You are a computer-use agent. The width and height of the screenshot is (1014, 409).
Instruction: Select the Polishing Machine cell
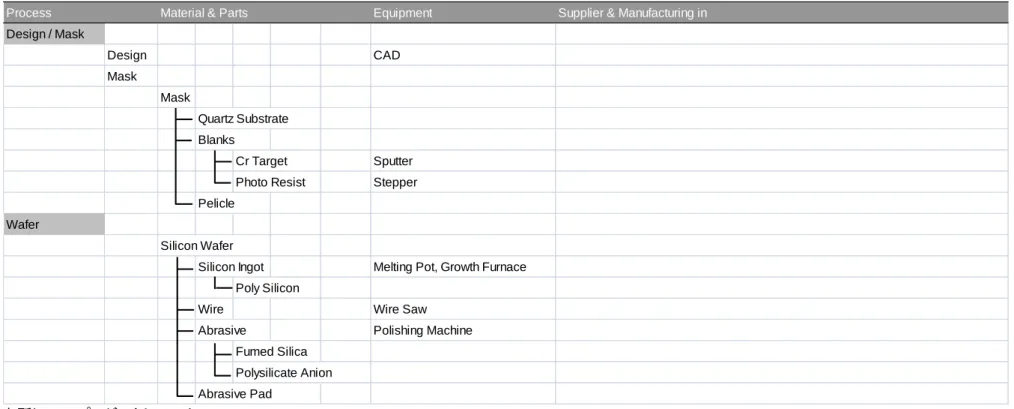pos(462,331)
